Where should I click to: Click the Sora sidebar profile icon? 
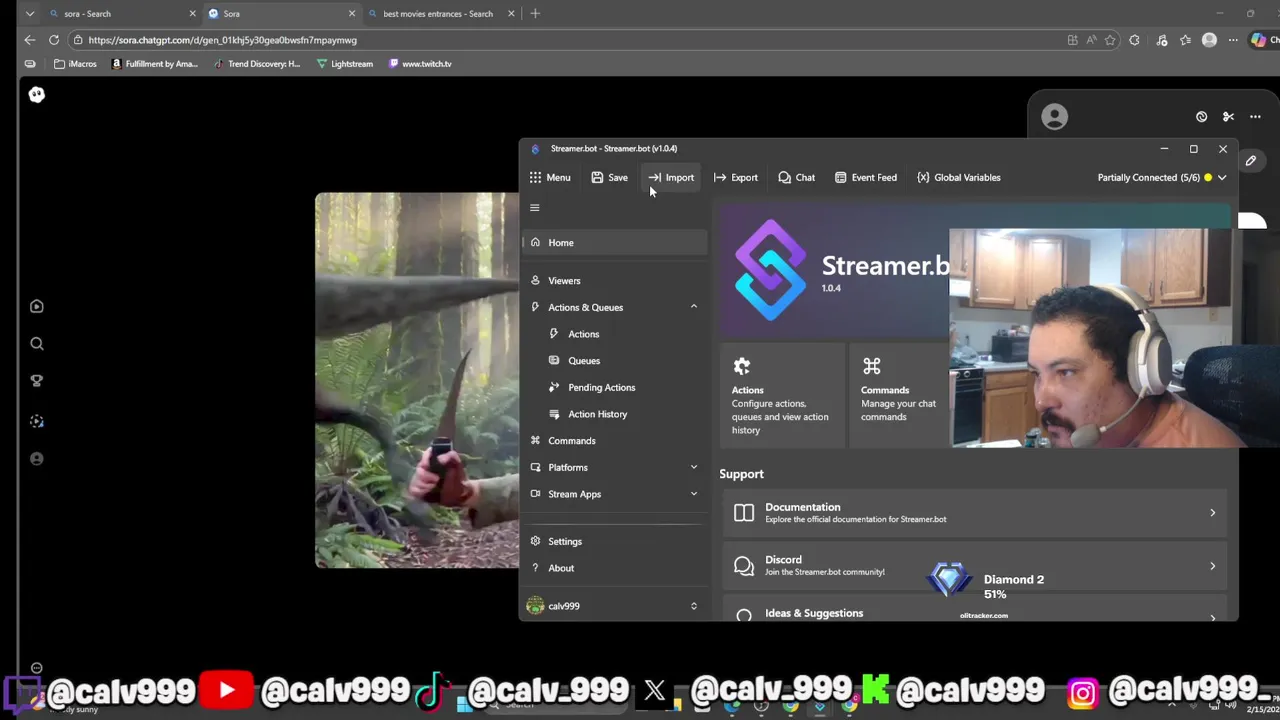coord(37,459)
